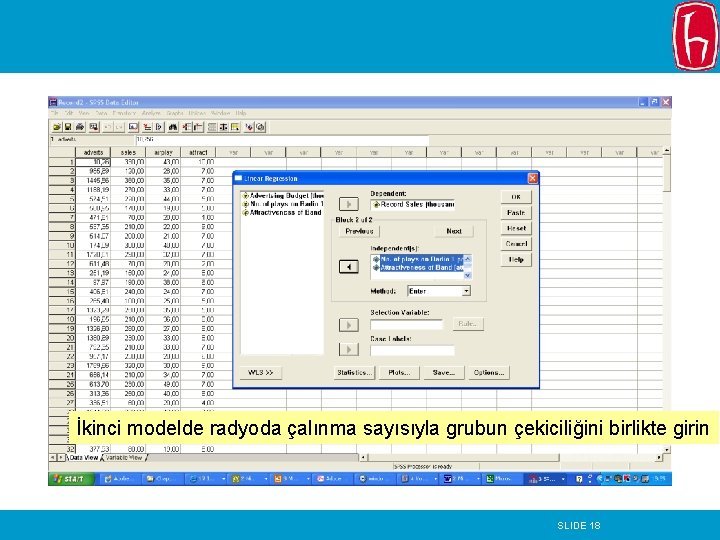
Task: Open the Options... dialog
Action: click(489, 372)
